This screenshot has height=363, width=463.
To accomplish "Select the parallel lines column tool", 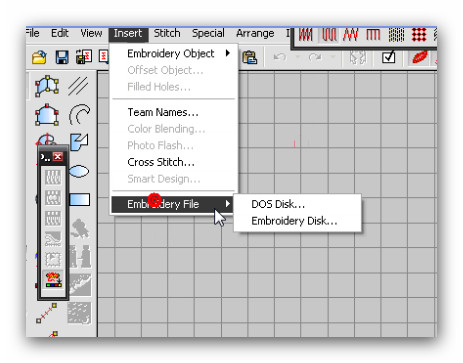I will coord(78,86).
